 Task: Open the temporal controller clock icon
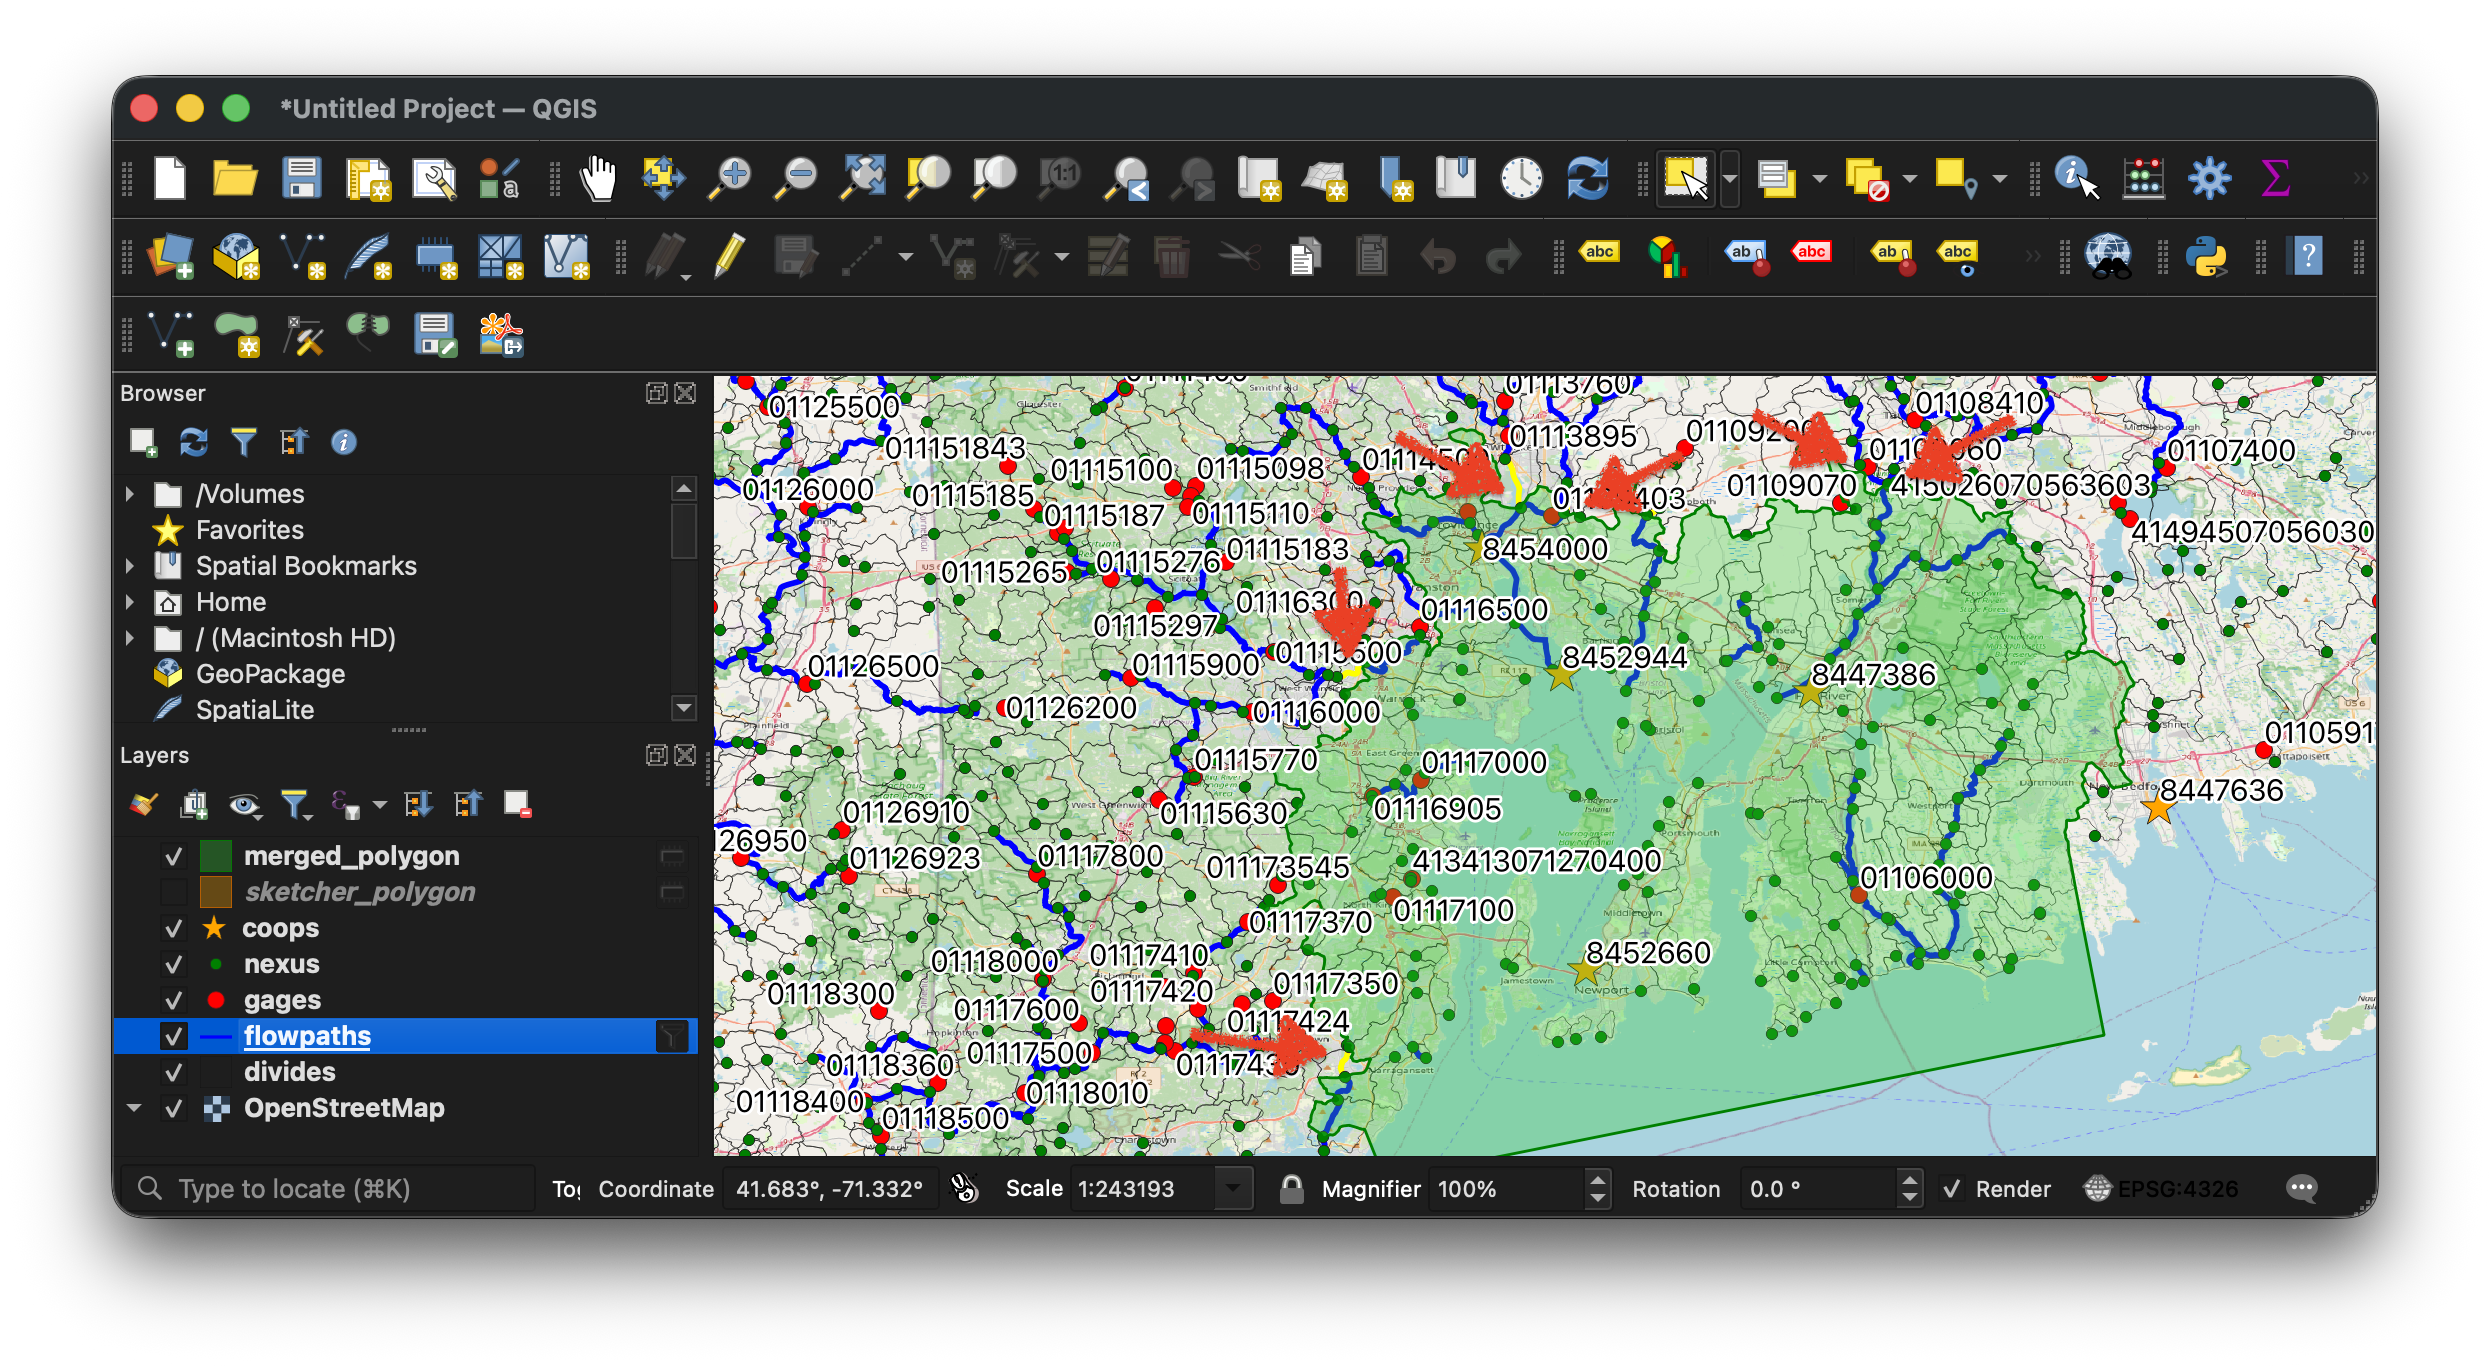[1520, 178]
